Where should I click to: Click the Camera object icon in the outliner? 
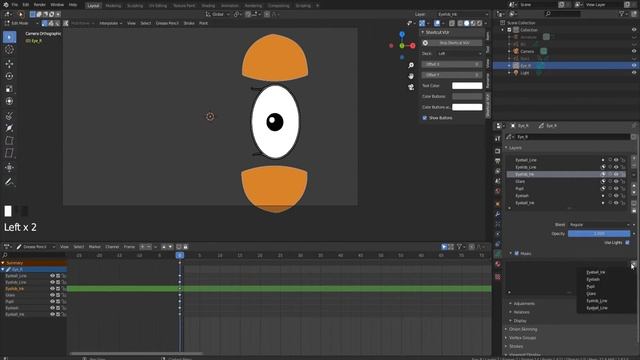click(x=516, y=51)
